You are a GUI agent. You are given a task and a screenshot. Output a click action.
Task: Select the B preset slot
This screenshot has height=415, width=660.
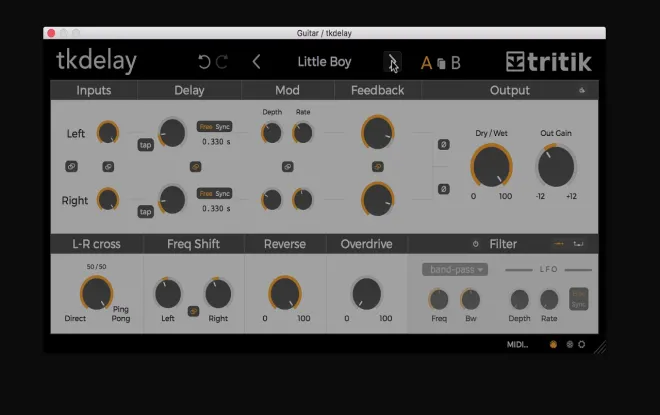456,63
